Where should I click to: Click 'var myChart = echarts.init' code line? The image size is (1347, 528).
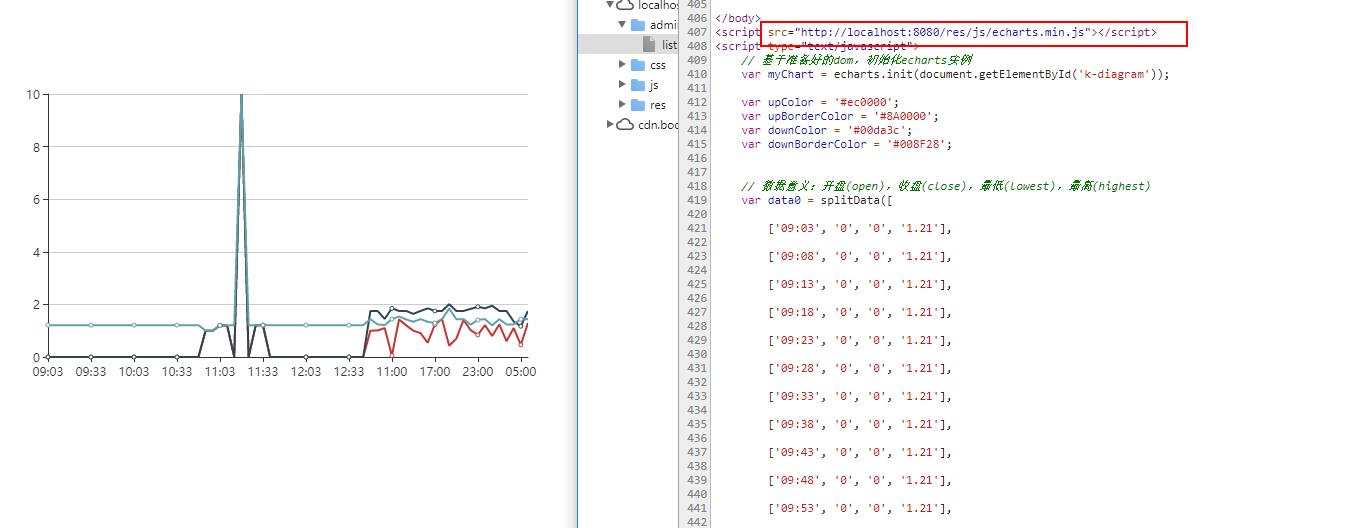pos(955,74)
